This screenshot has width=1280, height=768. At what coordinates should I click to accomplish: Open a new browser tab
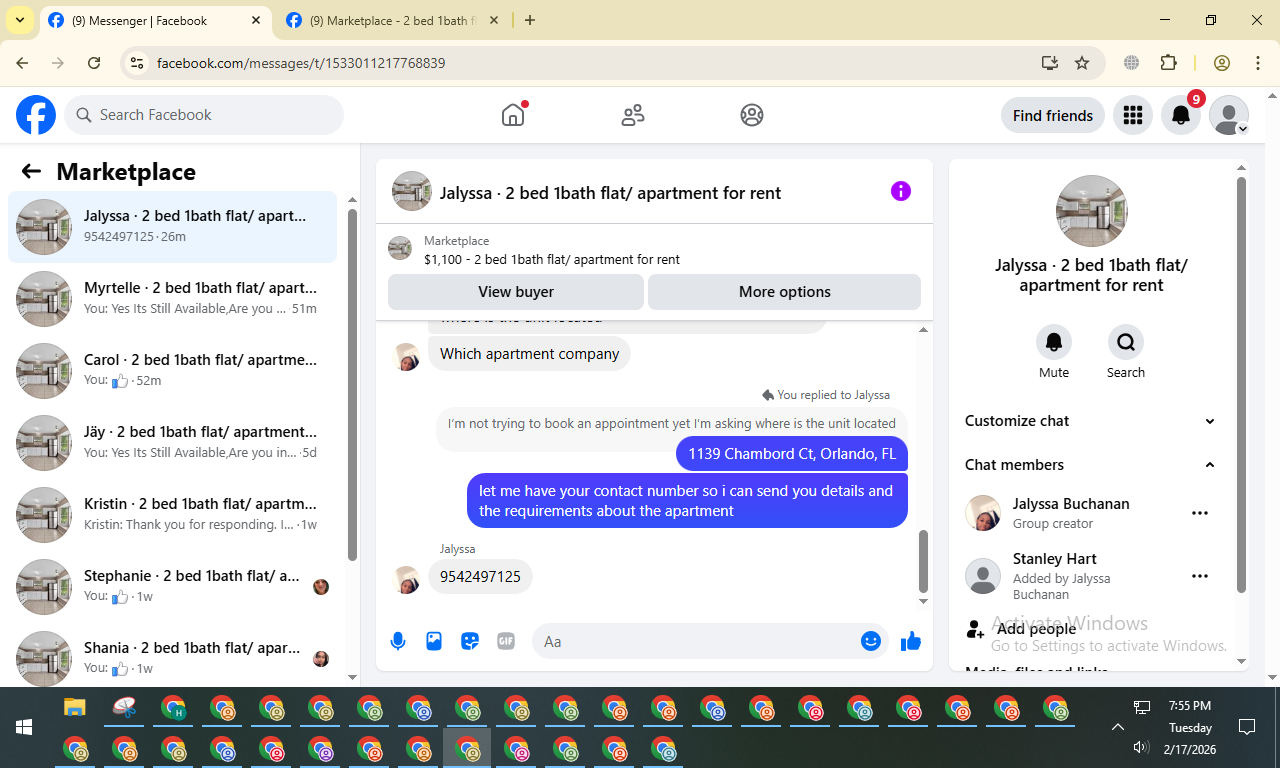click(x=530, y=20)
